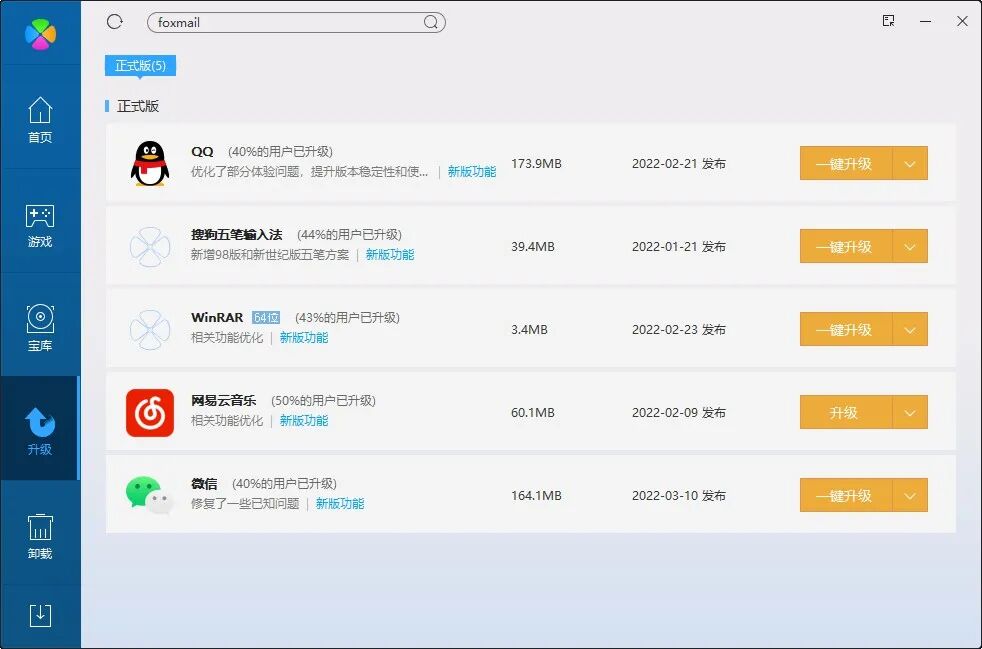Select the 正式版(5) tab
This screenshot has width=982, height=649.
140,65
